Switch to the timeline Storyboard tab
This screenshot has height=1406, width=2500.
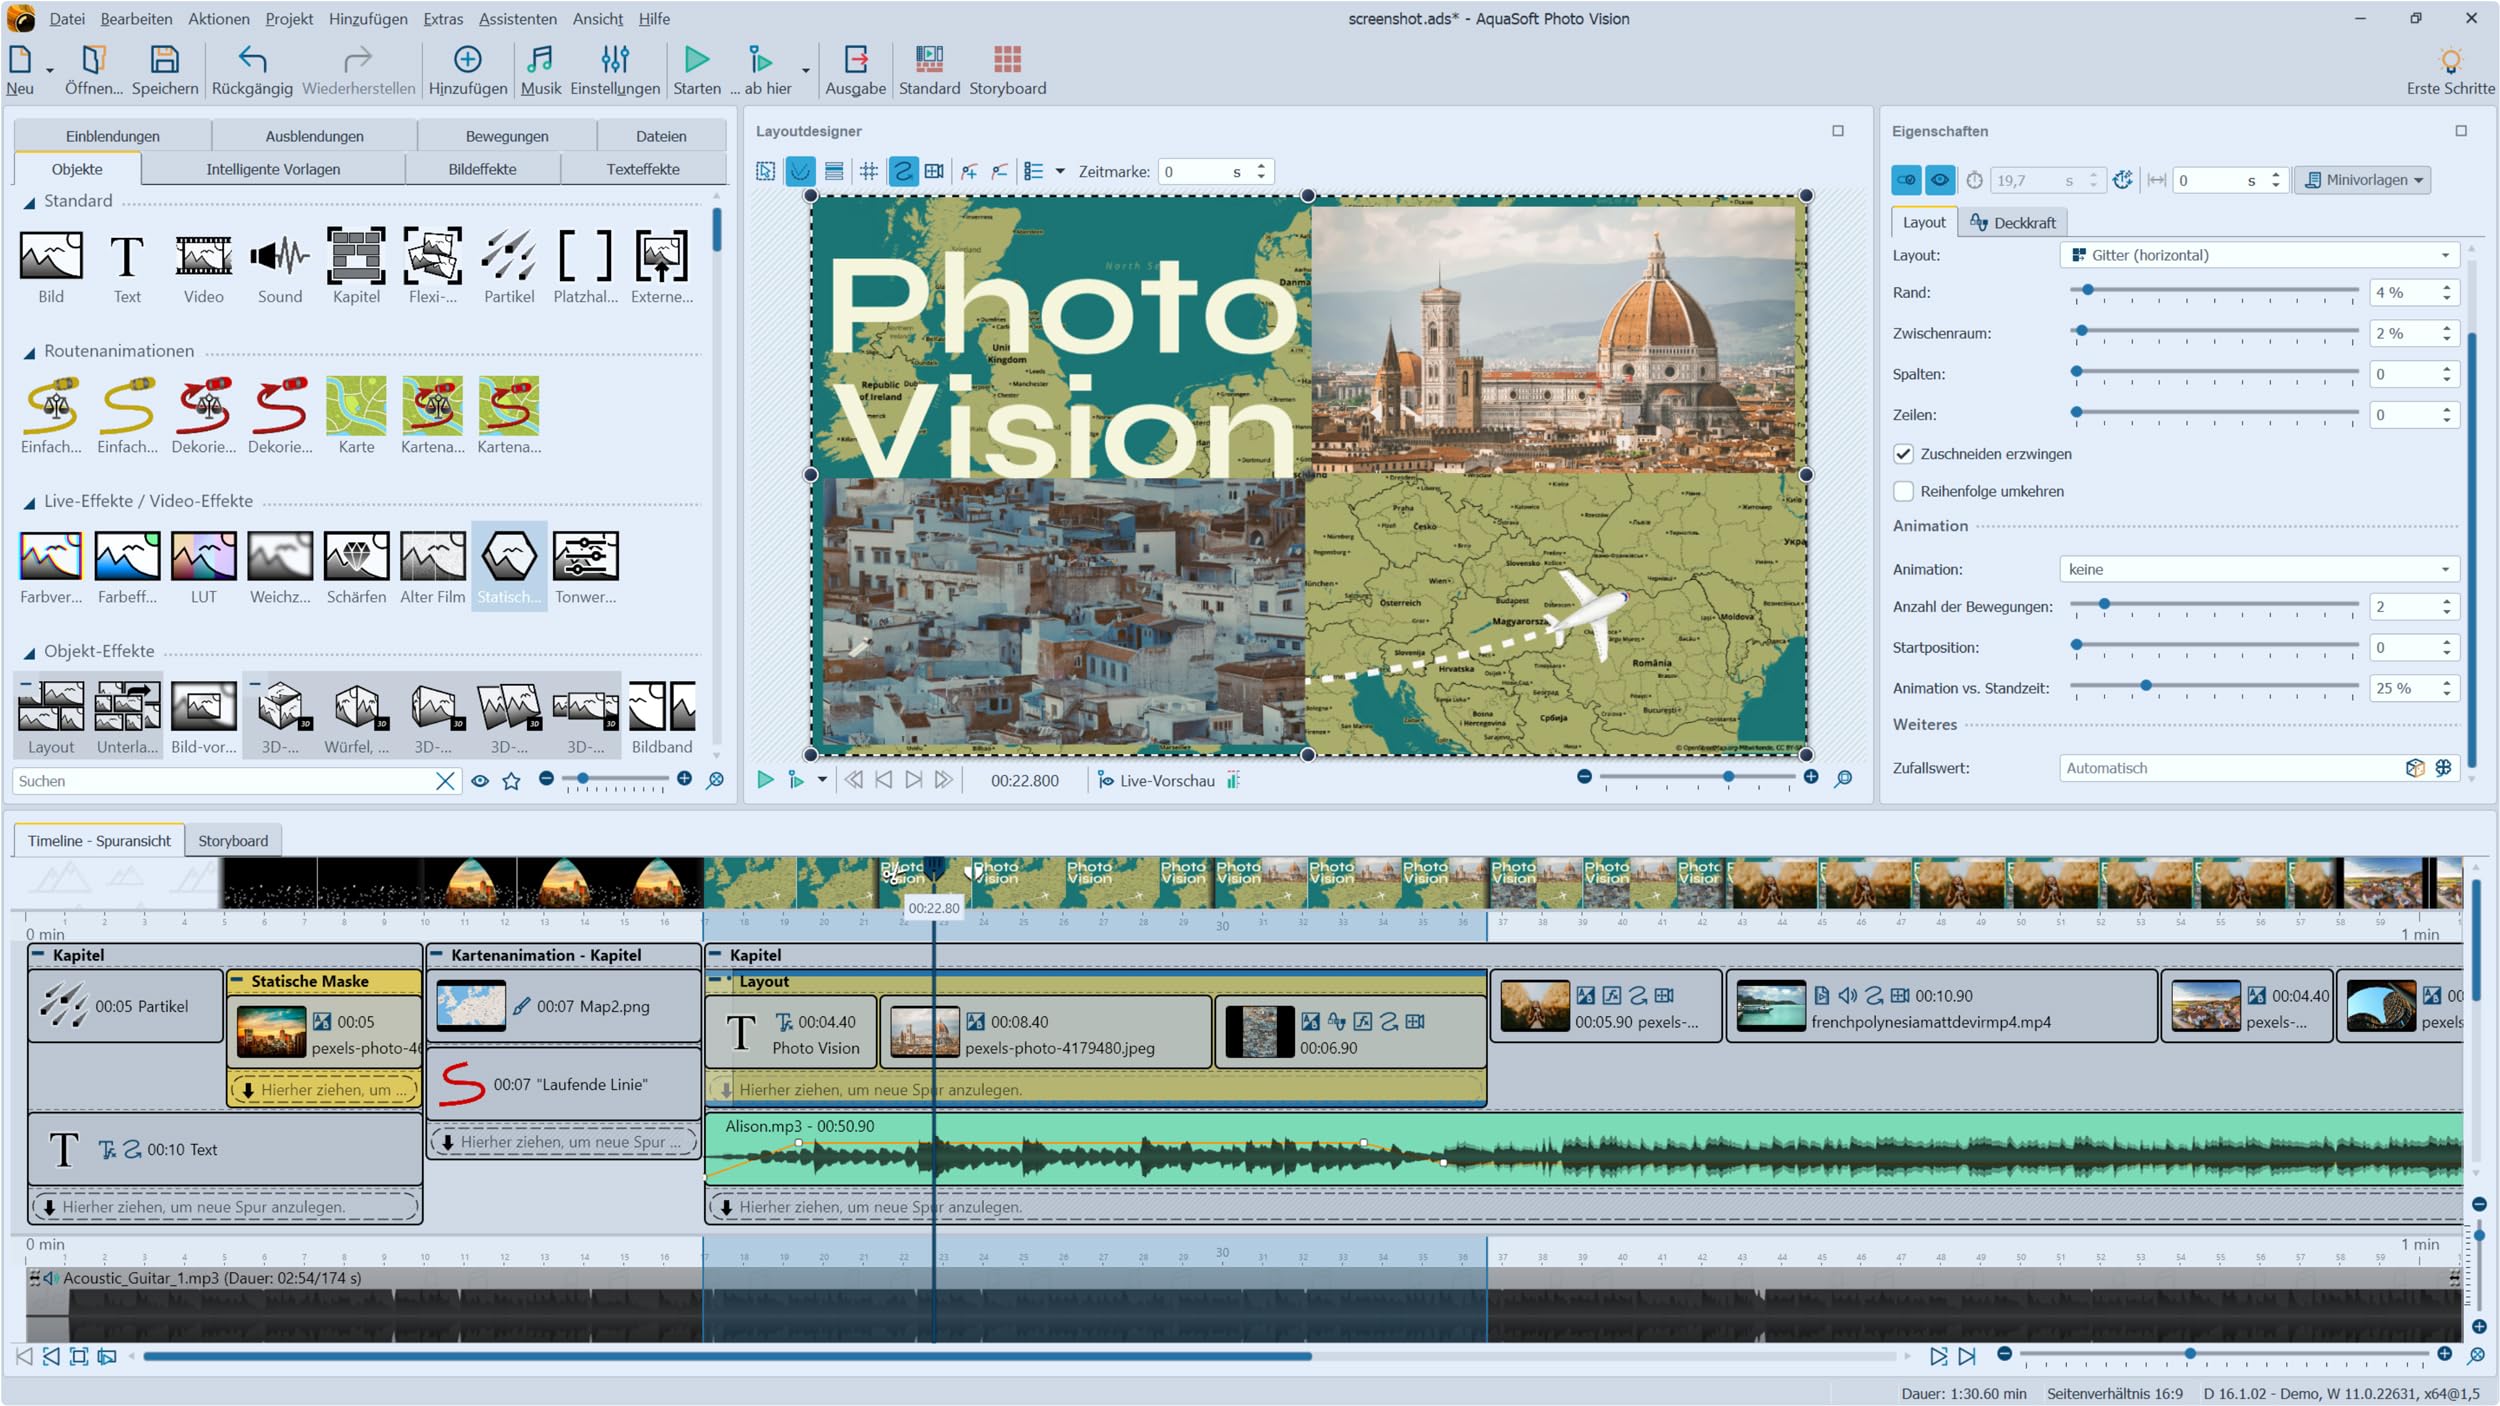click(233, 841)
